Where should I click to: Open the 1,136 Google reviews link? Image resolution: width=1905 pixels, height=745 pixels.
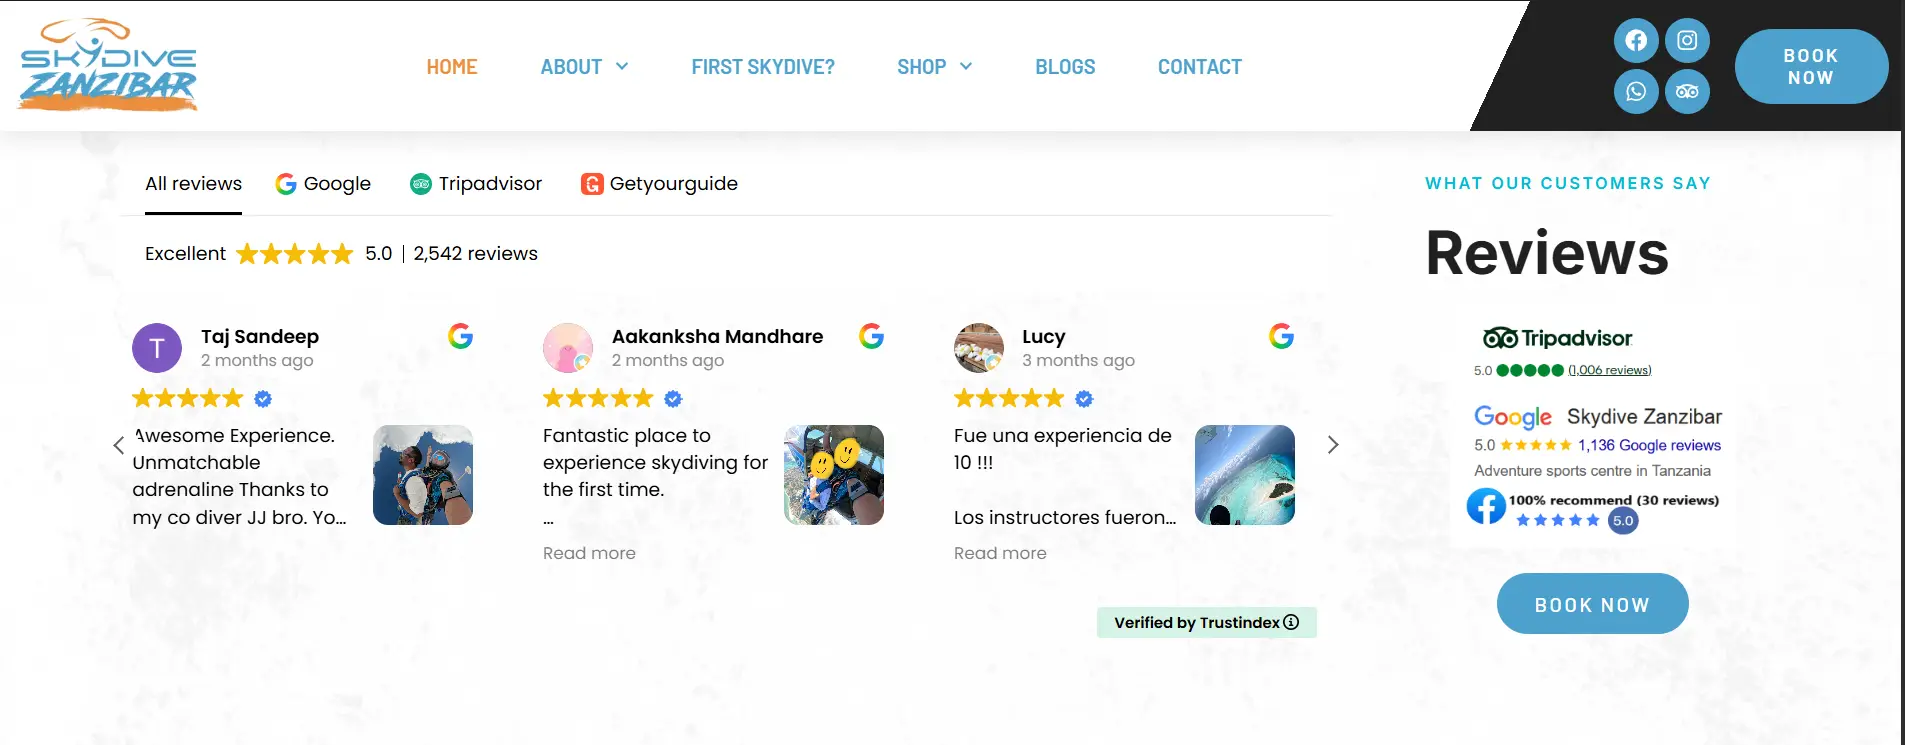(1649, 446)
